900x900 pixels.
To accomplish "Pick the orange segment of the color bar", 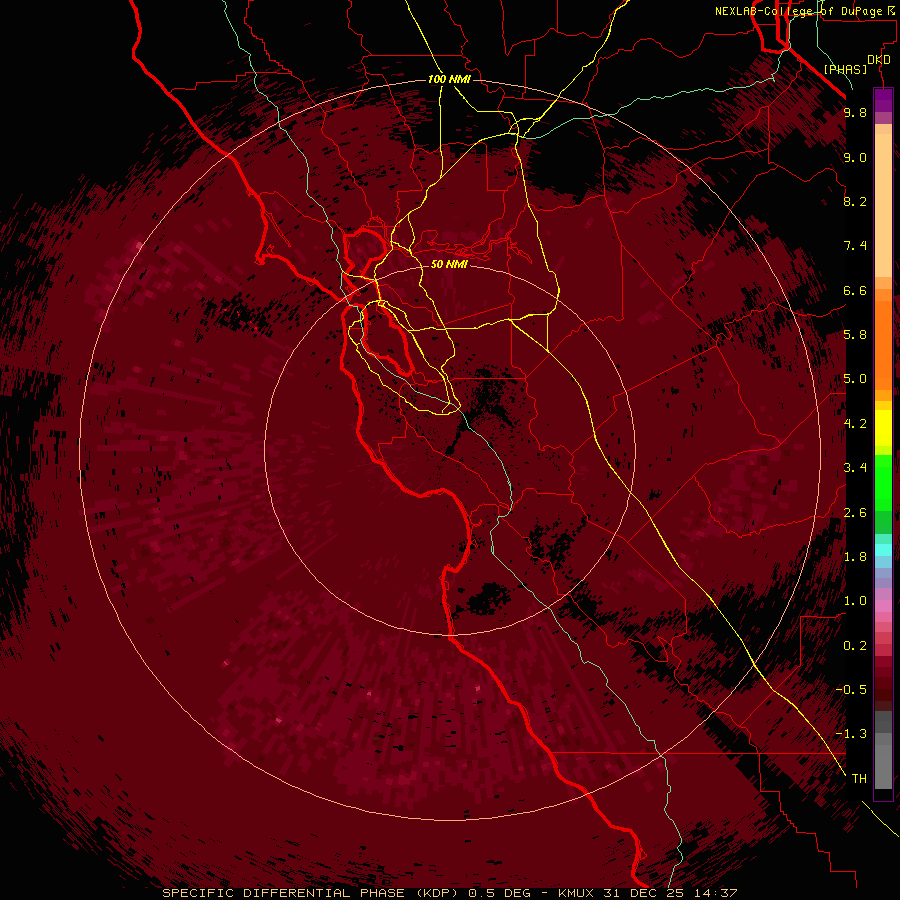I will coord(883,345).
